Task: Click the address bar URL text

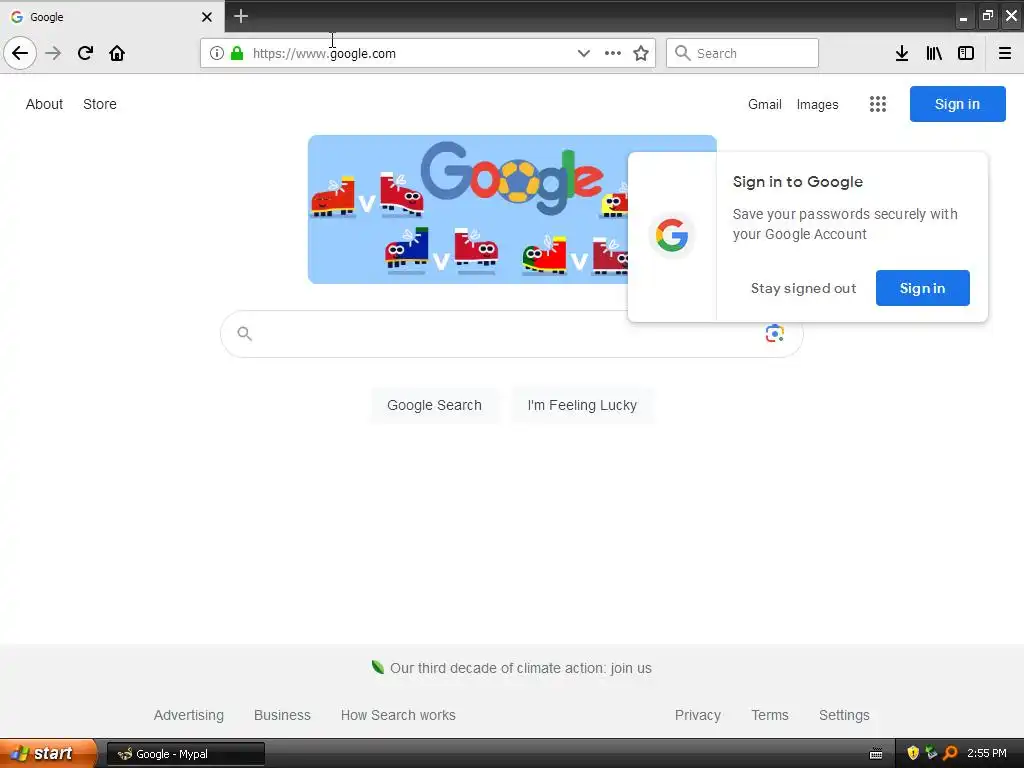Action: 324,54
